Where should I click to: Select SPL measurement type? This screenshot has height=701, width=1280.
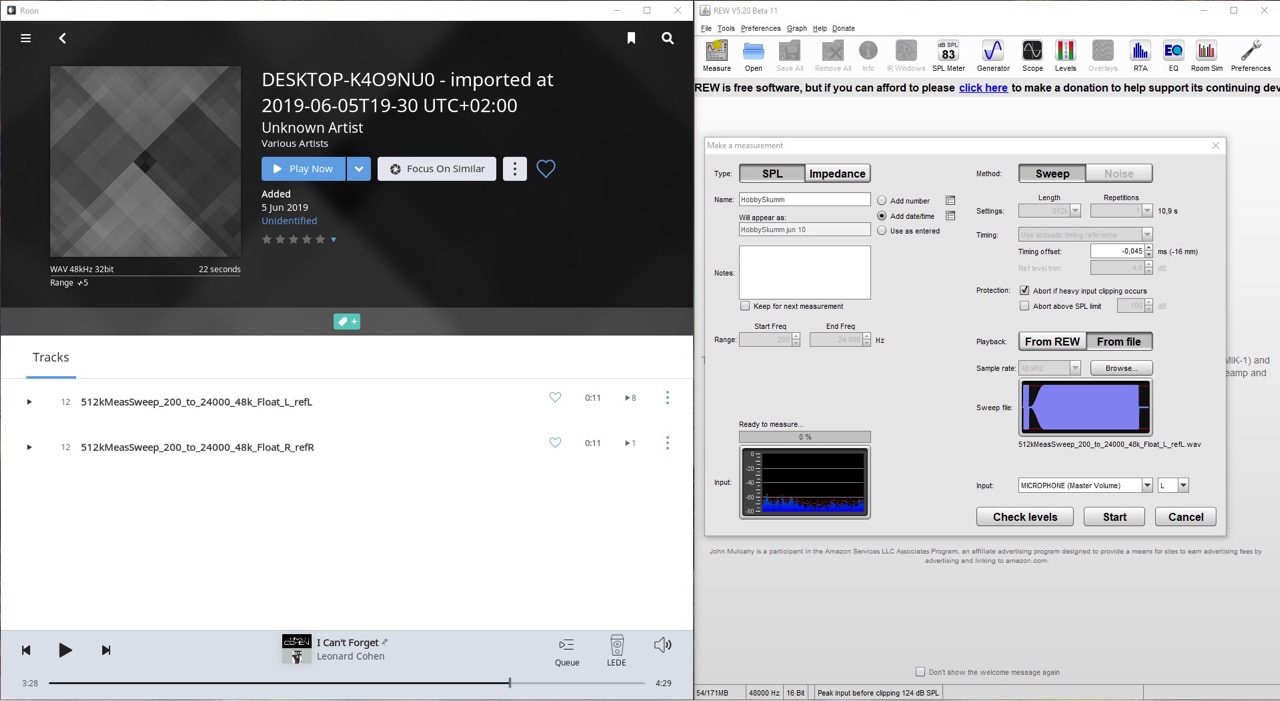(772, 174)
